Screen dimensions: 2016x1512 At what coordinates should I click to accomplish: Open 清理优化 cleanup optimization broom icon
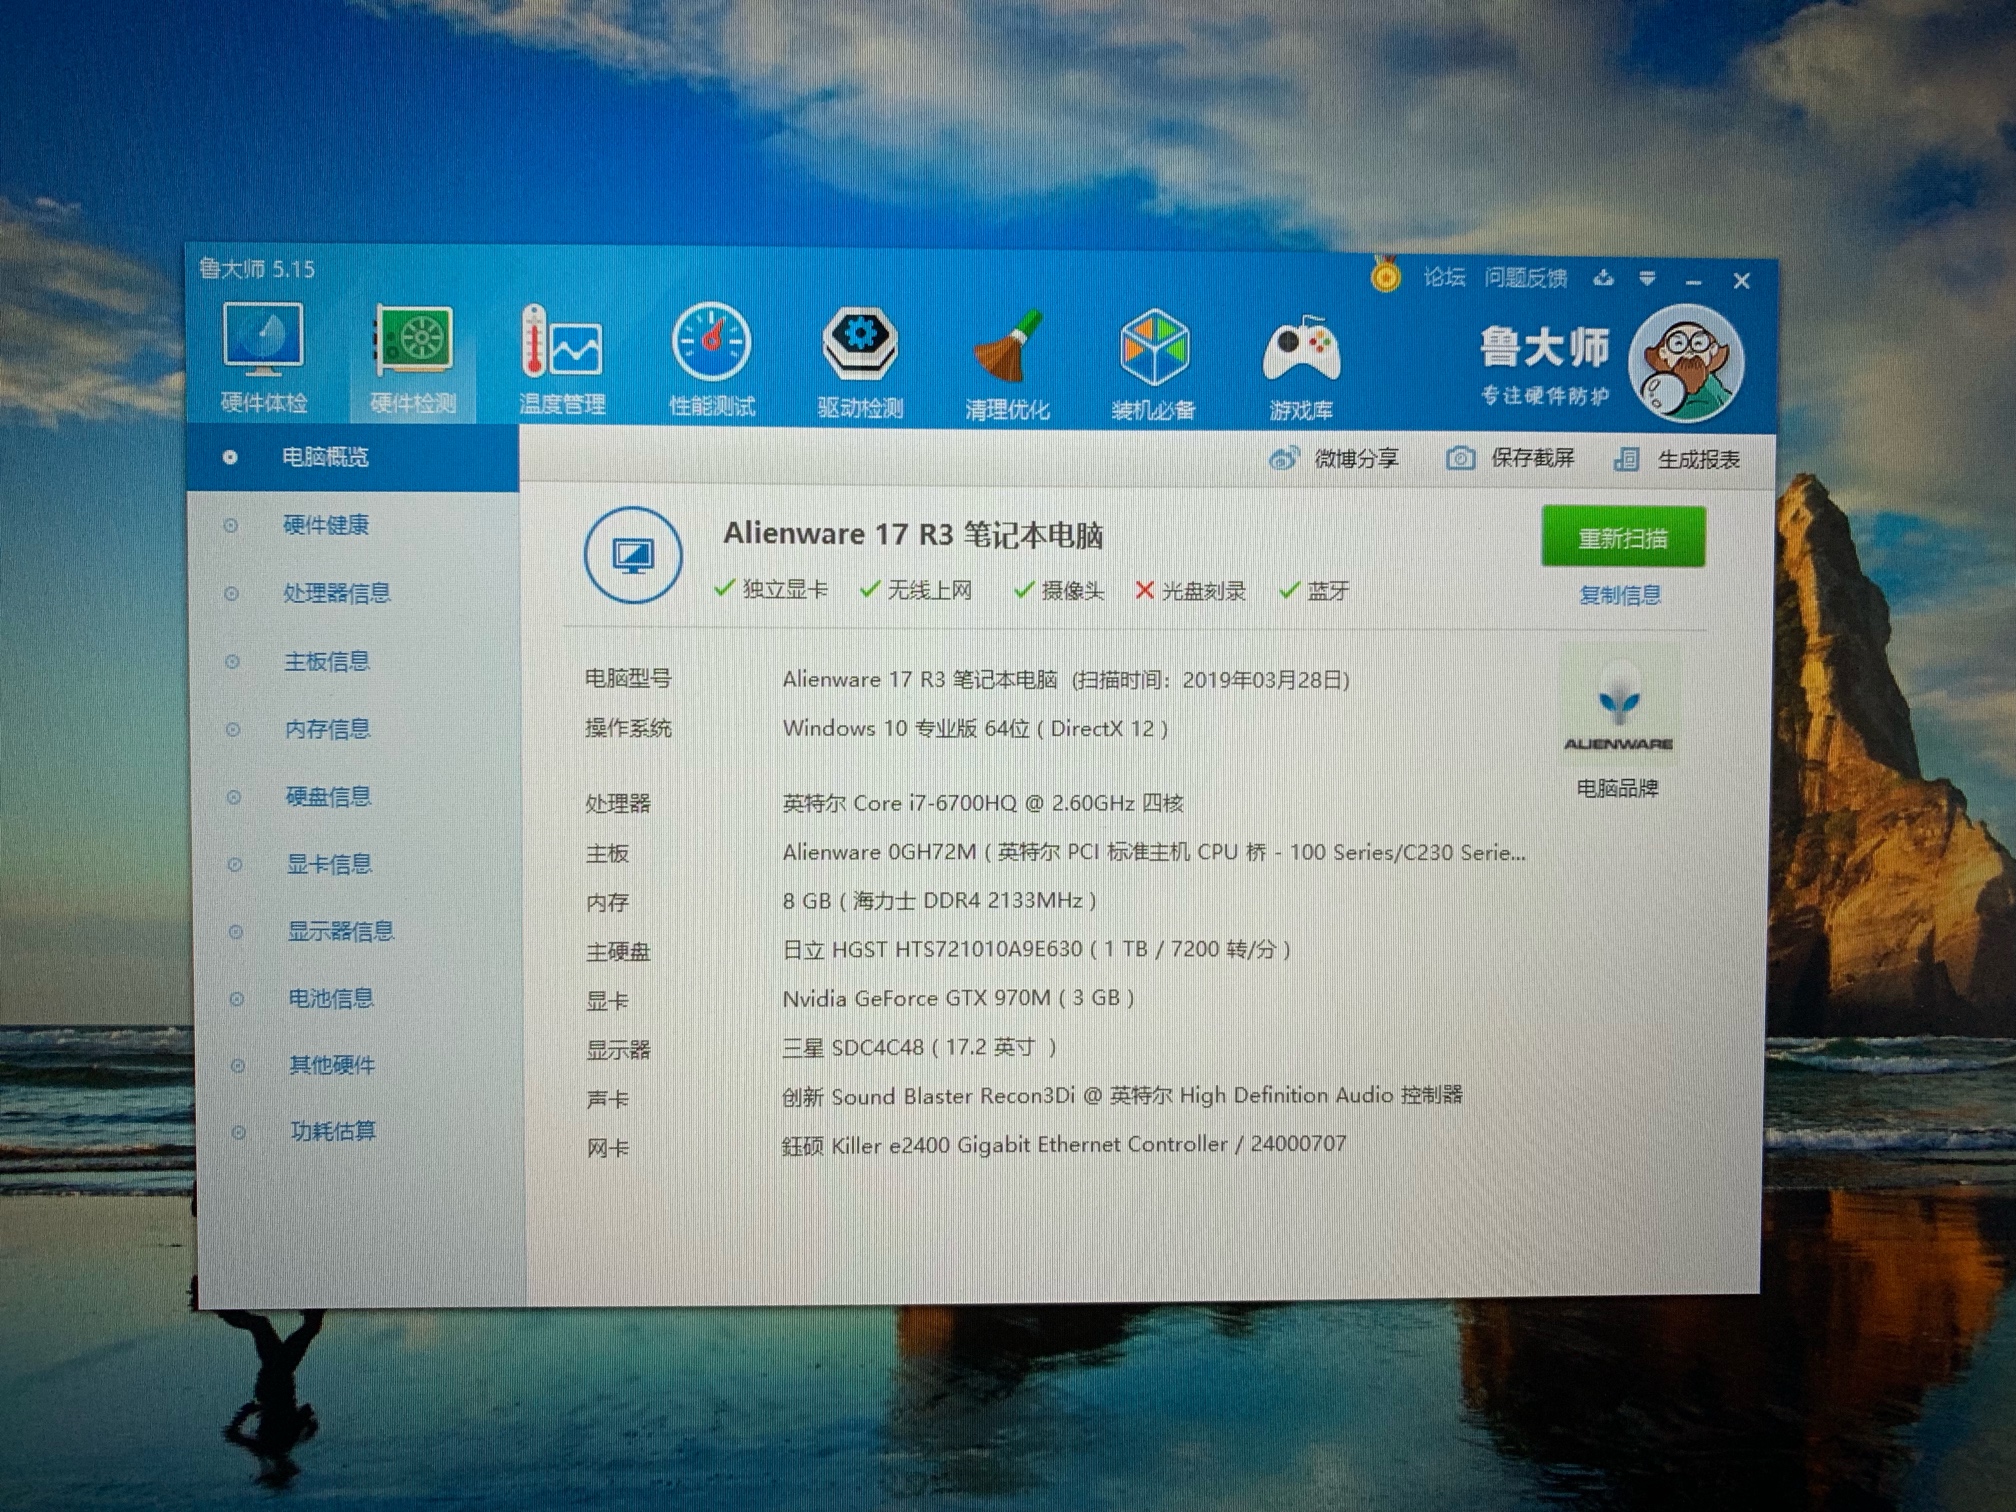(1007, 364)
